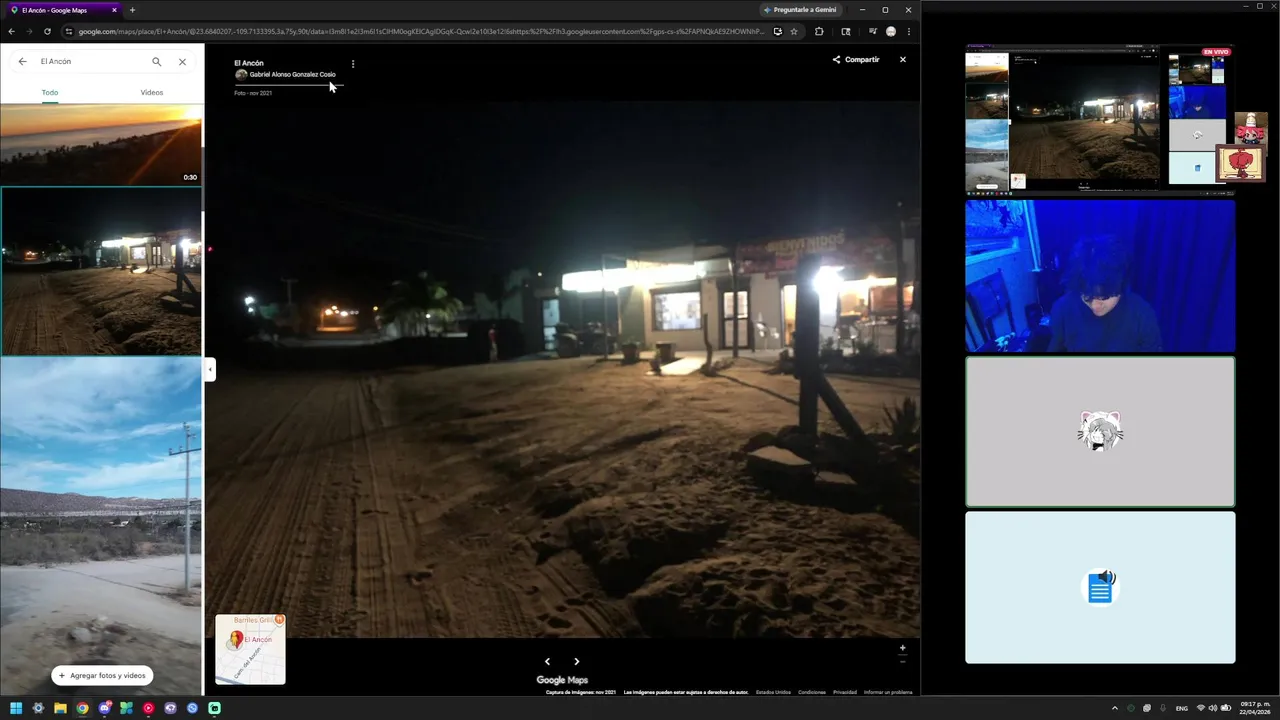Click the Chrome taskbar icon
This screenshot has width=1280, height=720.
(x=82, y=708)
